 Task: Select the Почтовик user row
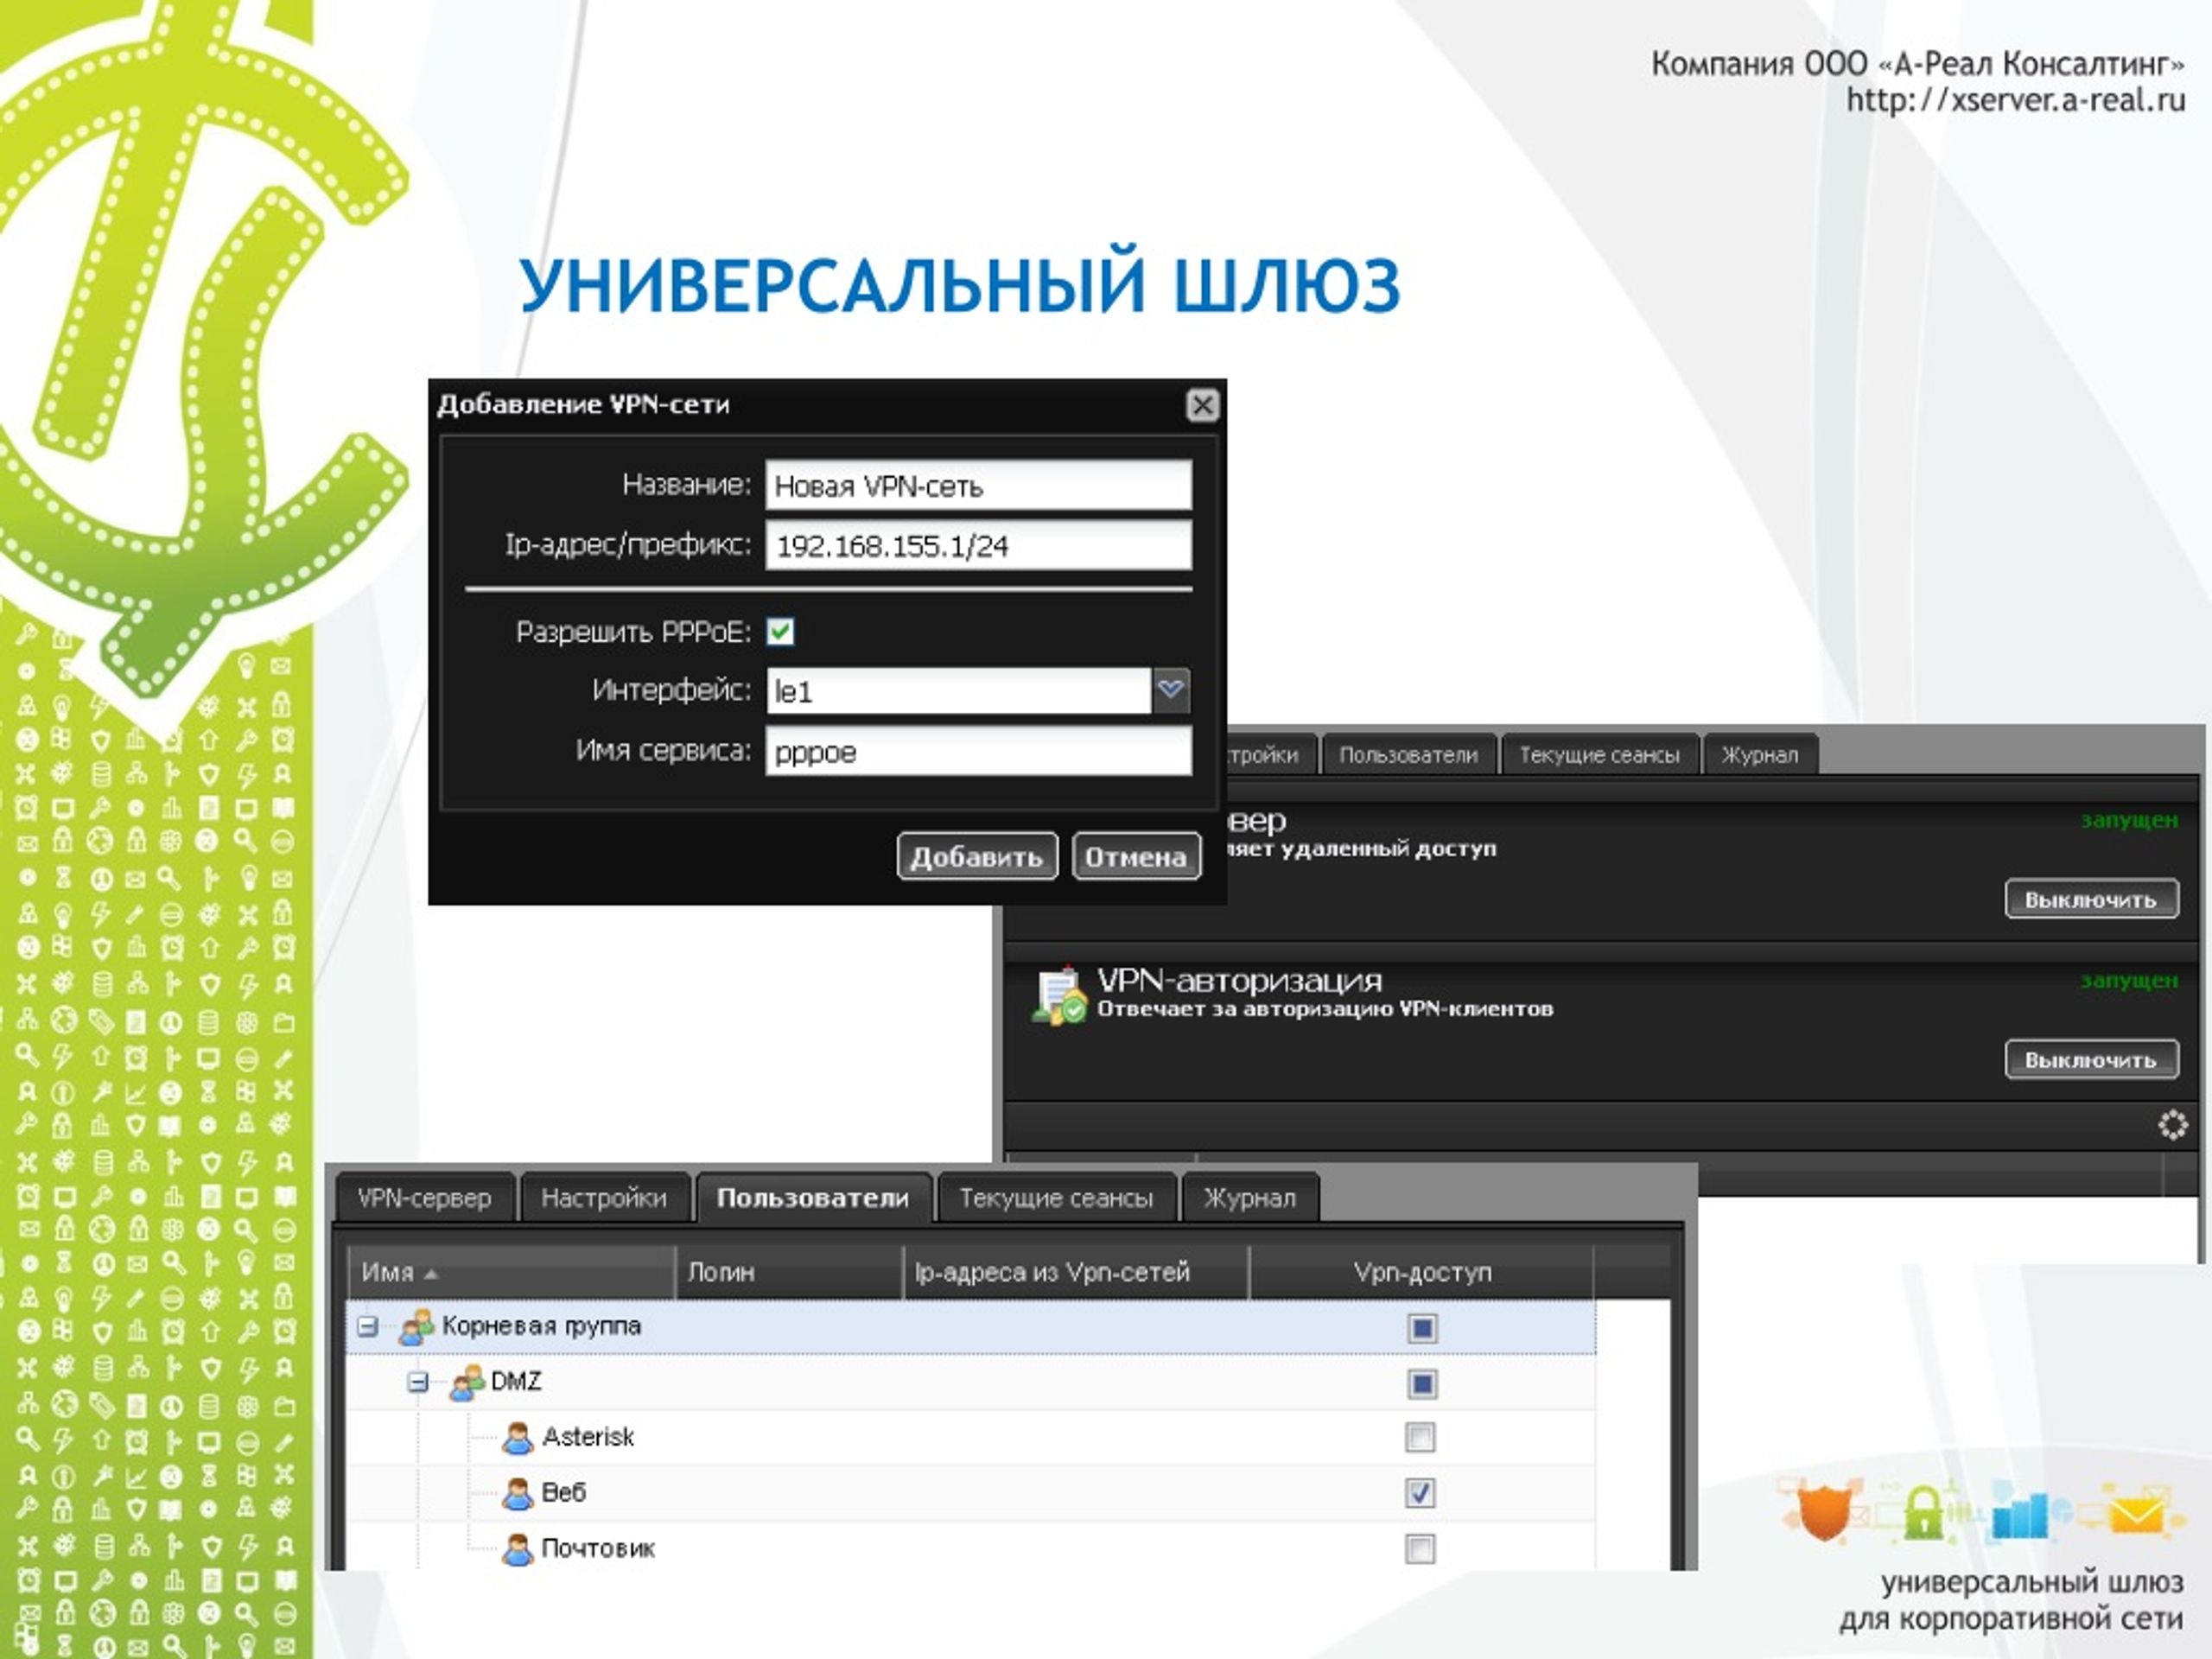click(970, 1549)
